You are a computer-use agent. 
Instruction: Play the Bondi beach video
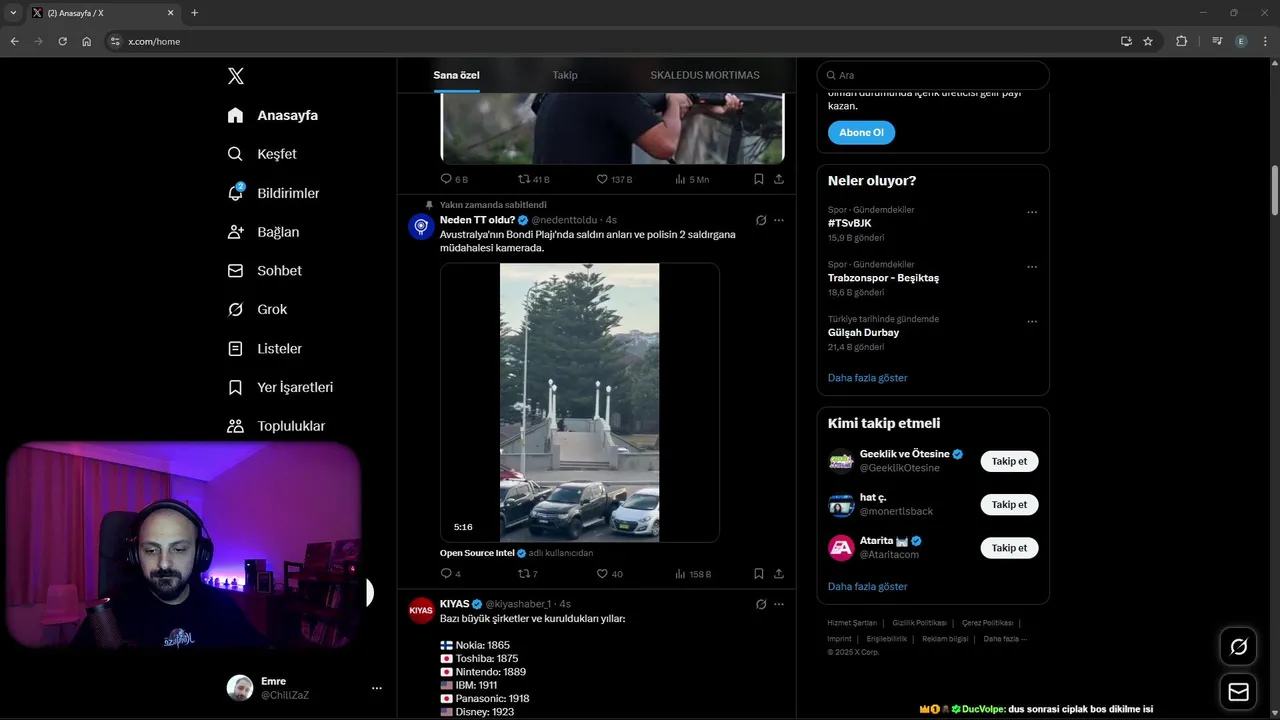click(580, 403)
